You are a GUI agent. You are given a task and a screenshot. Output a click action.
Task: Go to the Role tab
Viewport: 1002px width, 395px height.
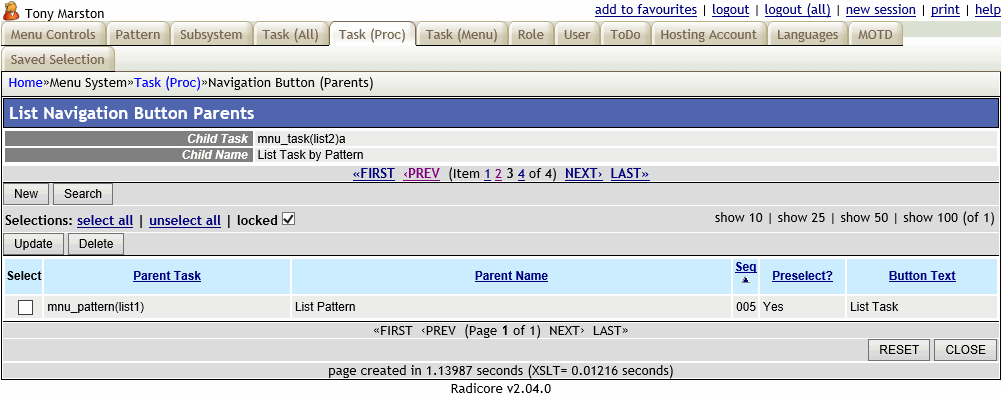pyautogui.click(x=531, y=35)
